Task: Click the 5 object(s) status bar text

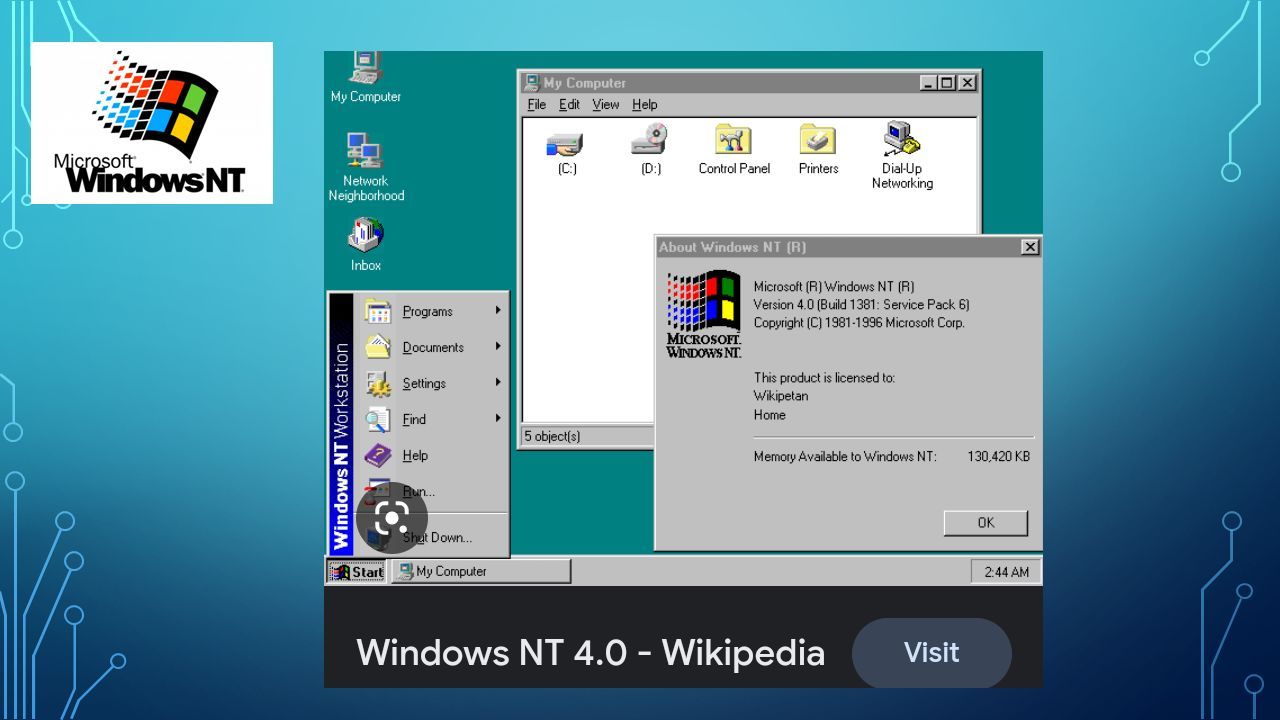Action: 552,436
